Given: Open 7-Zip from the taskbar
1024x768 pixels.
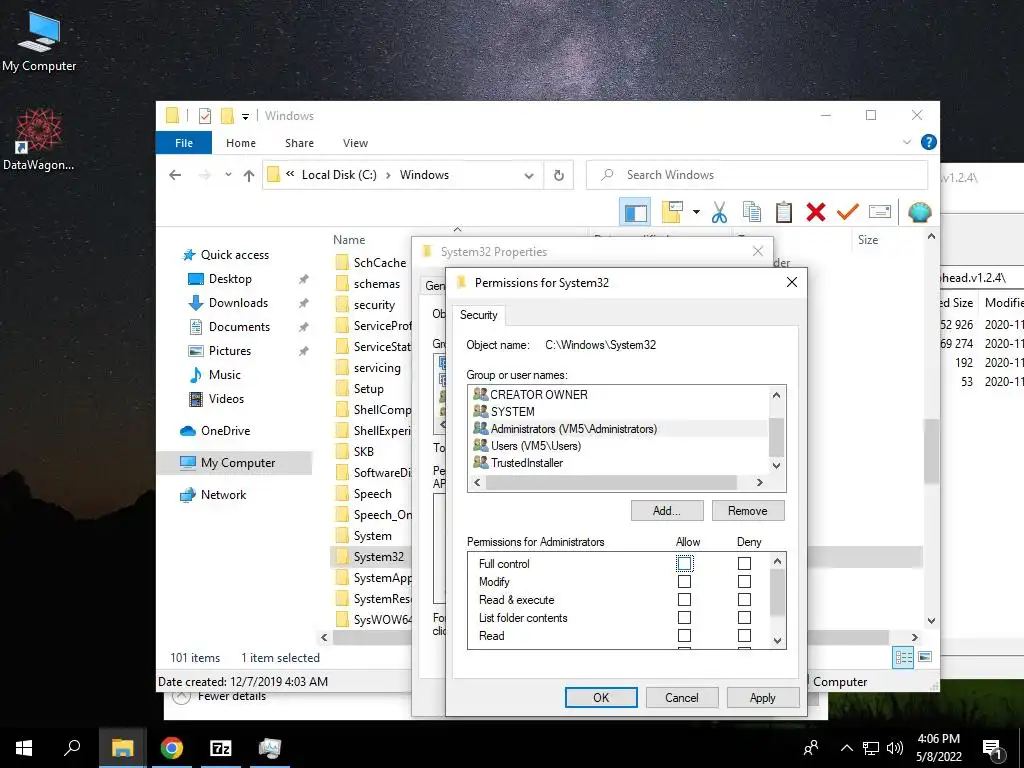Looking at the screenshot, I should (221, 748).
